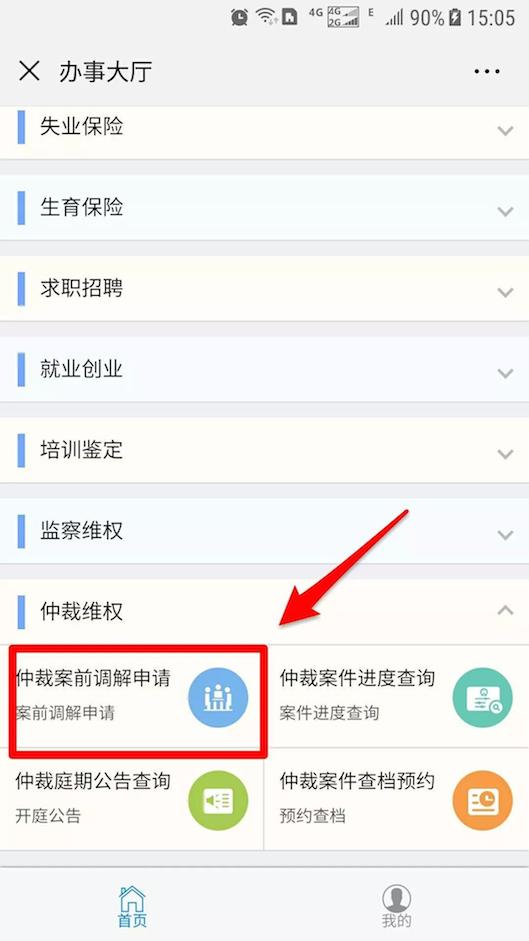Tap the teal 仲裁案件进度查询 icon
This screenshot has height=941, width=529.
coord(482,697)
